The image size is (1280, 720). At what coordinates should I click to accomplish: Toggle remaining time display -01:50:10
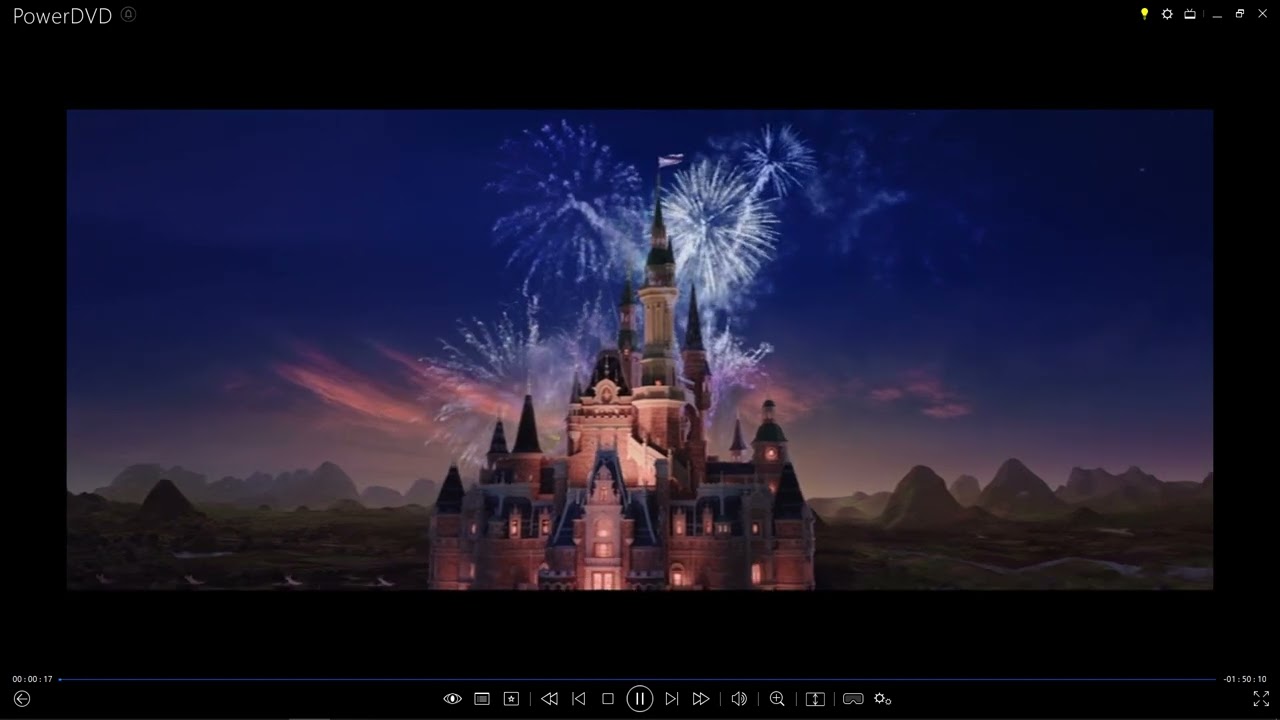1245,679
